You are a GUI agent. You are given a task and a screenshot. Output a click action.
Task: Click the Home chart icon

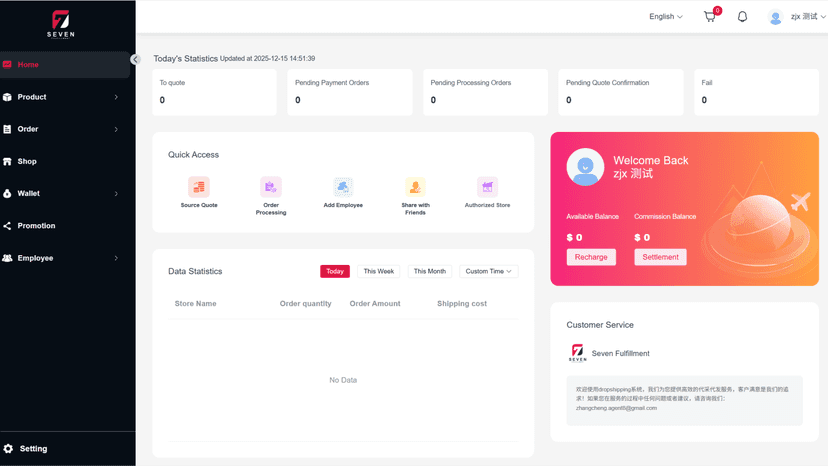point(7,64)
